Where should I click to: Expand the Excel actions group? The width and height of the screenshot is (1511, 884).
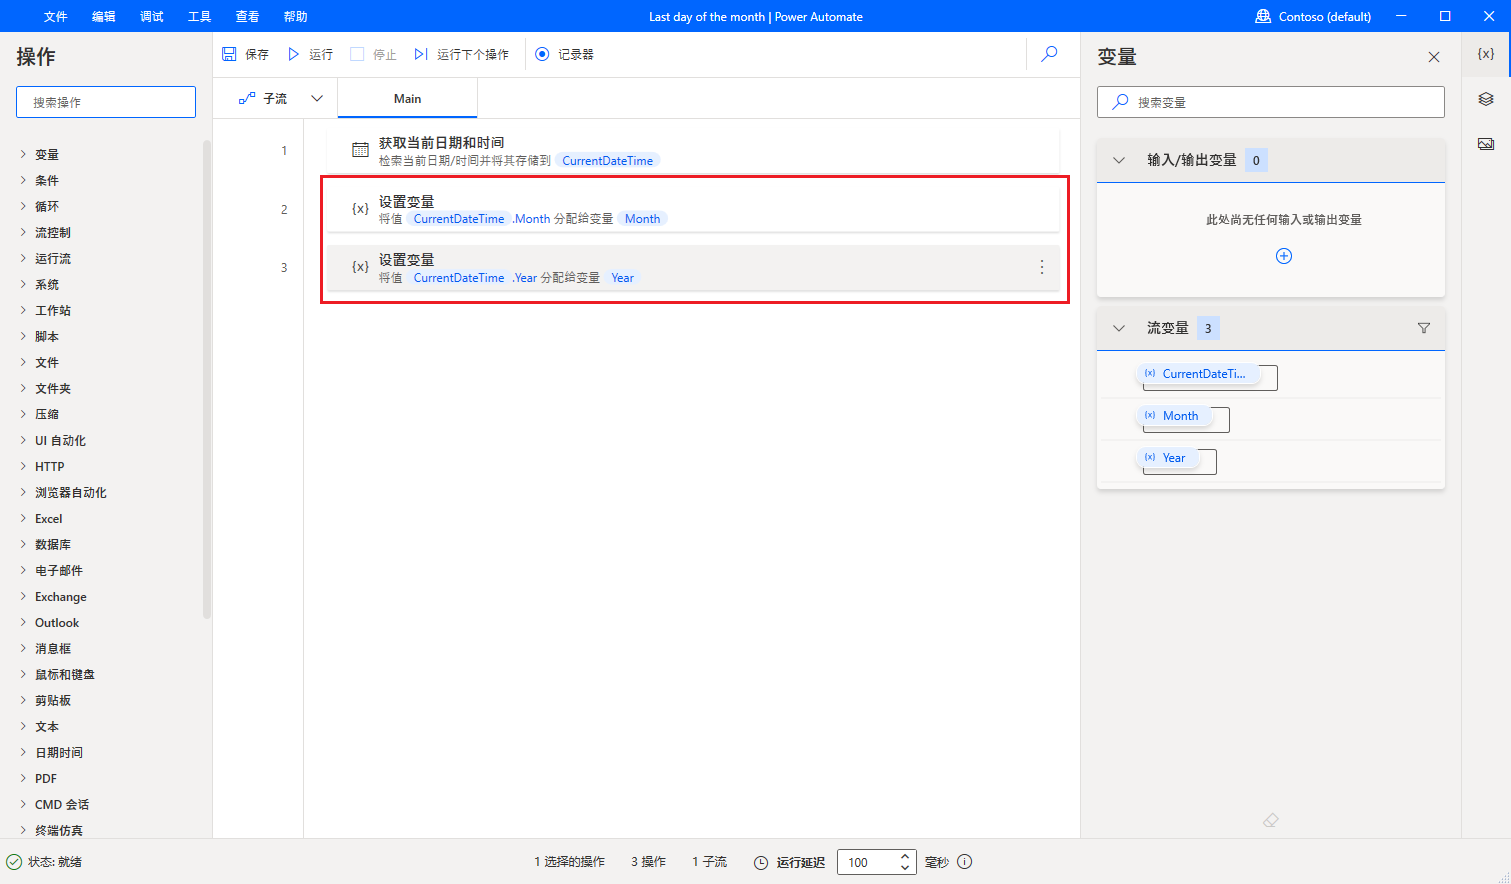(24, 518)
